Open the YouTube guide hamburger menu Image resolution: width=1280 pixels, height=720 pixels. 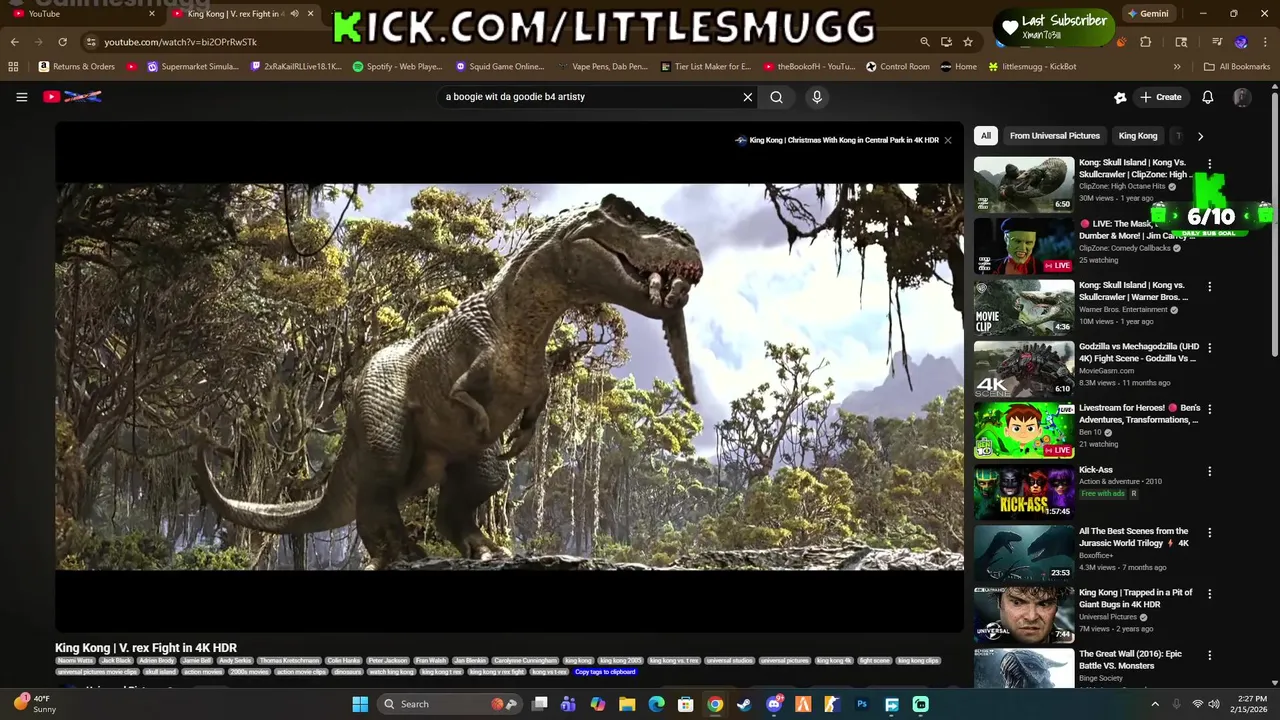click(x=21, y=97)
